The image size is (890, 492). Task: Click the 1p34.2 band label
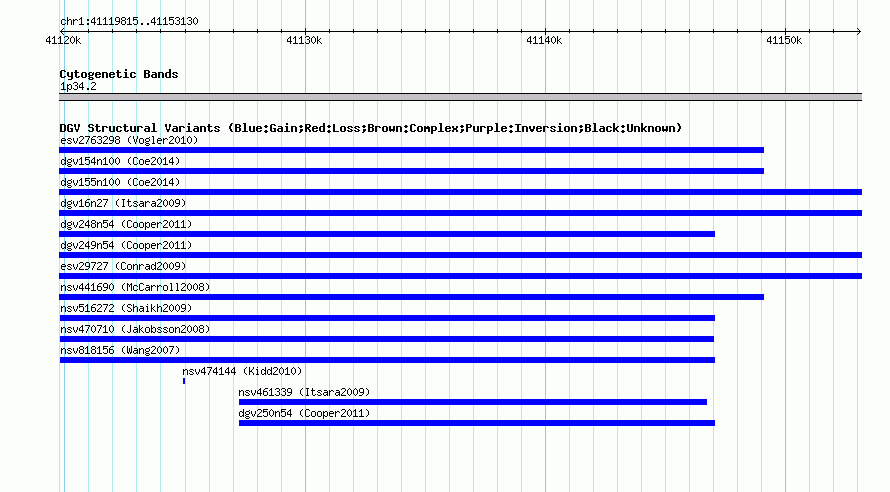tap(78, 86)
